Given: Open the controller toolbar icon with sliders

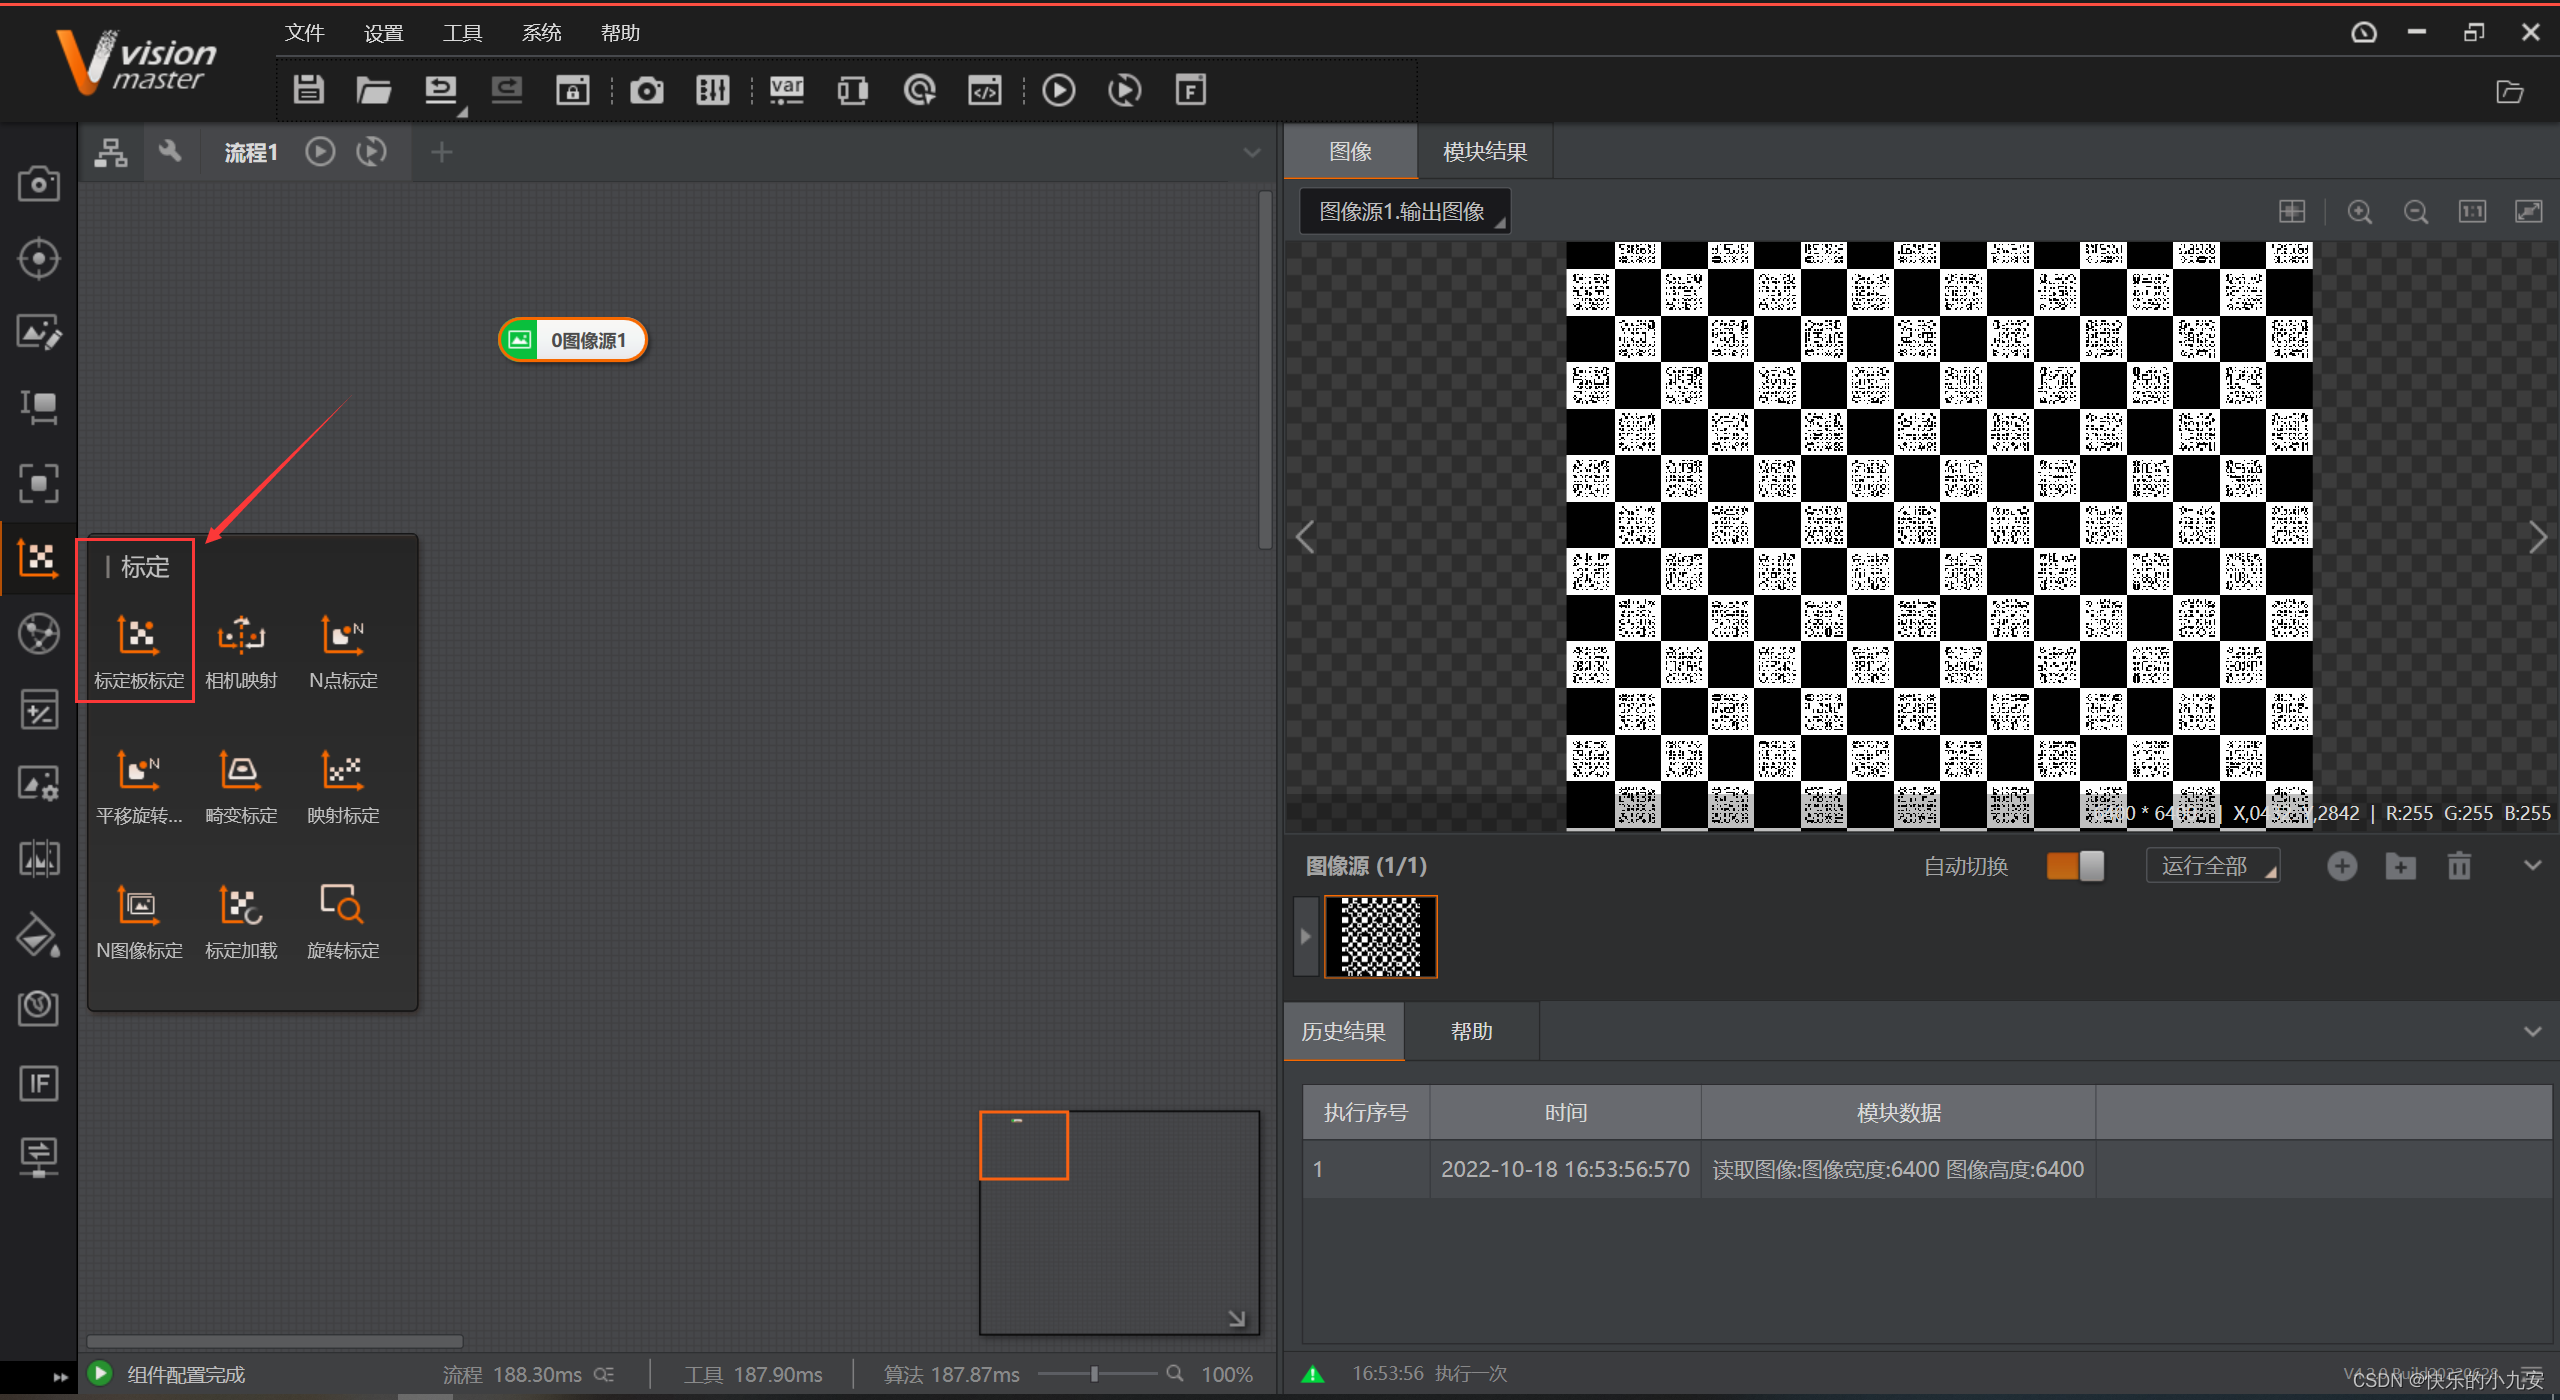Looking at the screenshot, I should 712,90.
